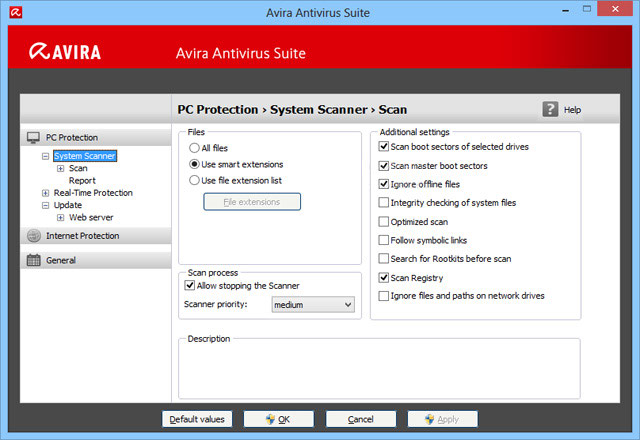
Task: Click the General calendar icon
Action: pos(33,260)
